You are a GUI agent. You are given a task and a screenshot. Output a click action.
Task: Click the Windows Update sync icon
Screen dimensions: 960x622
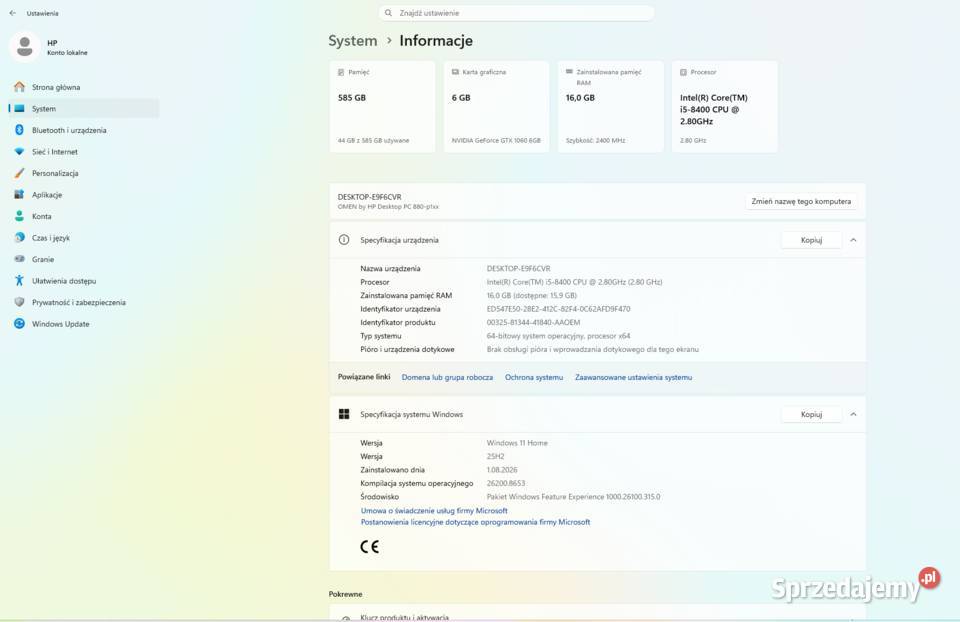tap(20, 323)
